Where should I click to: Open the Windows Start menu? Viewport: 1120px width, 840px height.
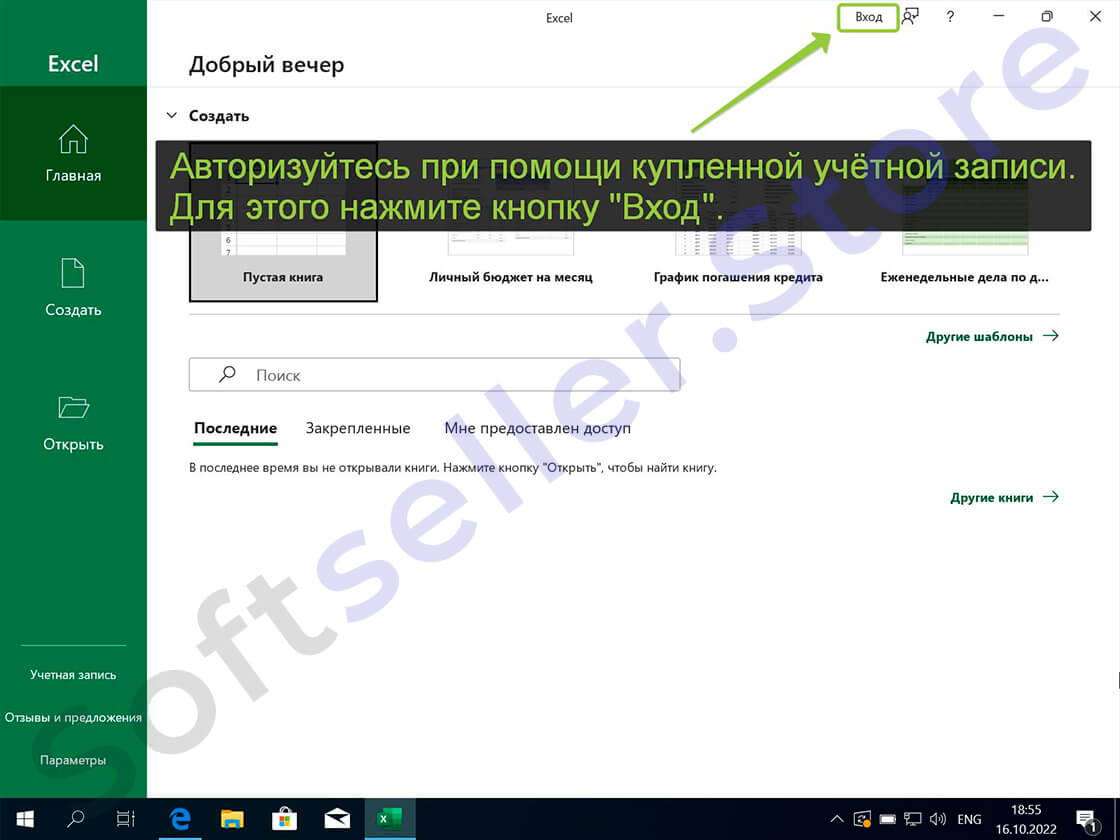(25, 819)
